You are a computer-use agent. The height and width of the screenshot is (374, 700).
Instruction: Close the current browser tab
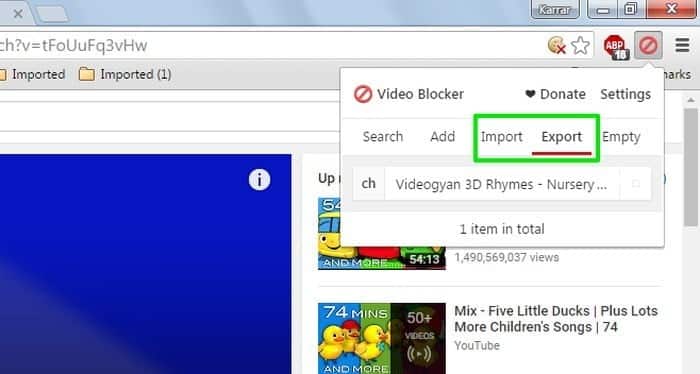click(18, 14)
